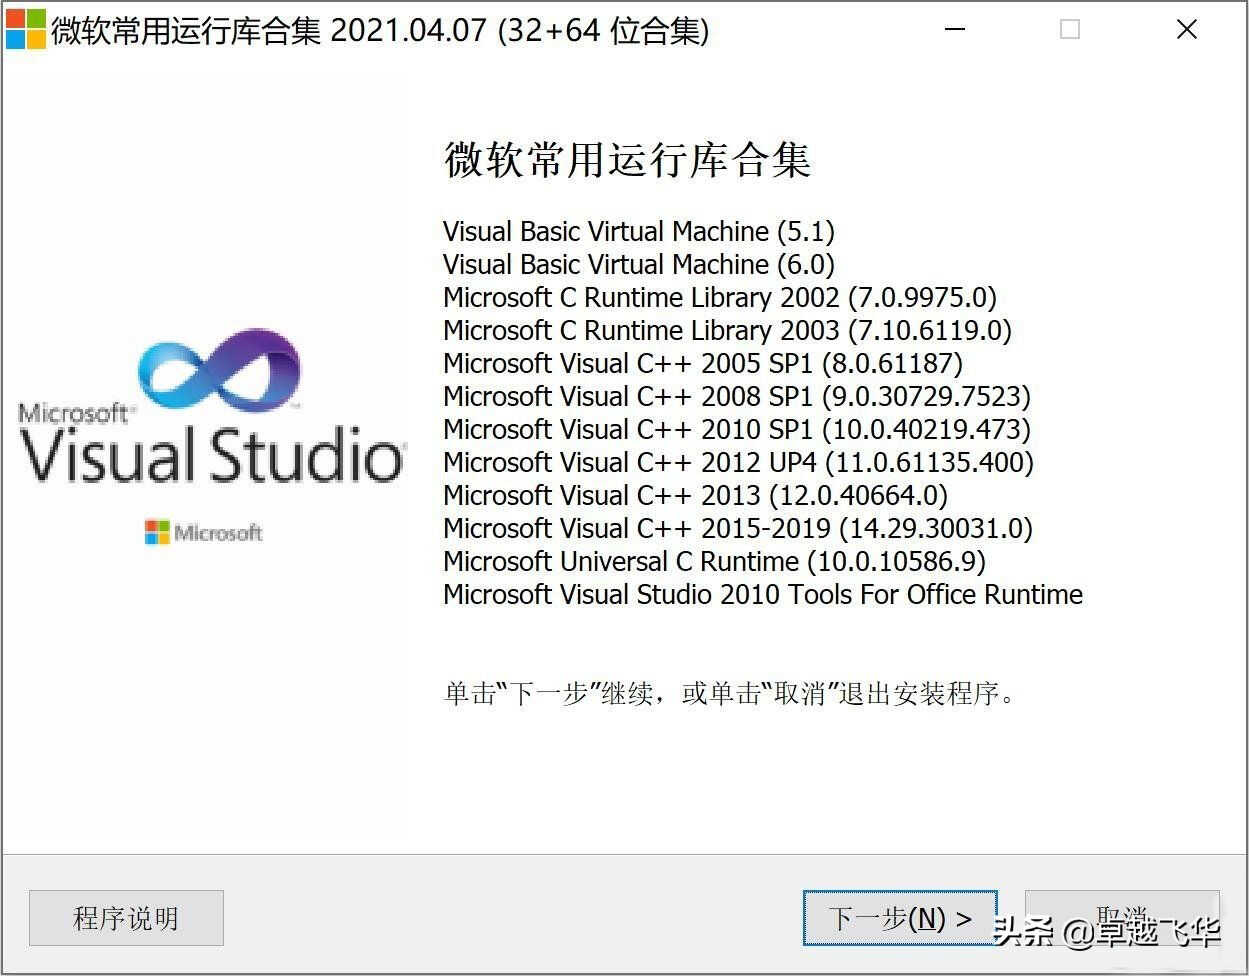The height and width of the screenshot is (976, 1249).
Task: Minimize the installer window
Action: click(x=955, y=30)
